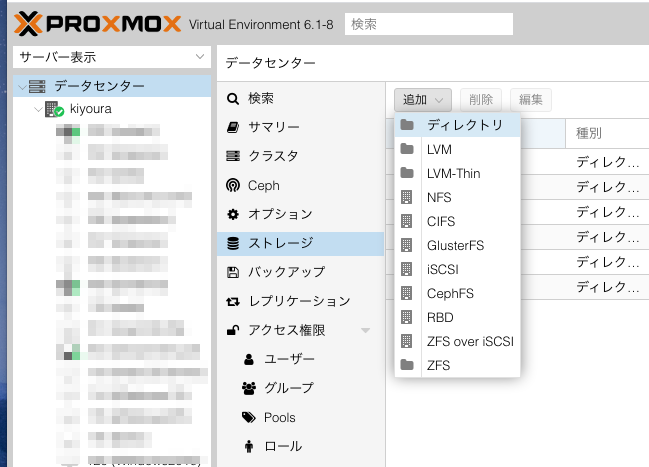Click the building icon next to GlusterFS
This screenshot has height=467, width=649.
pos(407,245)
